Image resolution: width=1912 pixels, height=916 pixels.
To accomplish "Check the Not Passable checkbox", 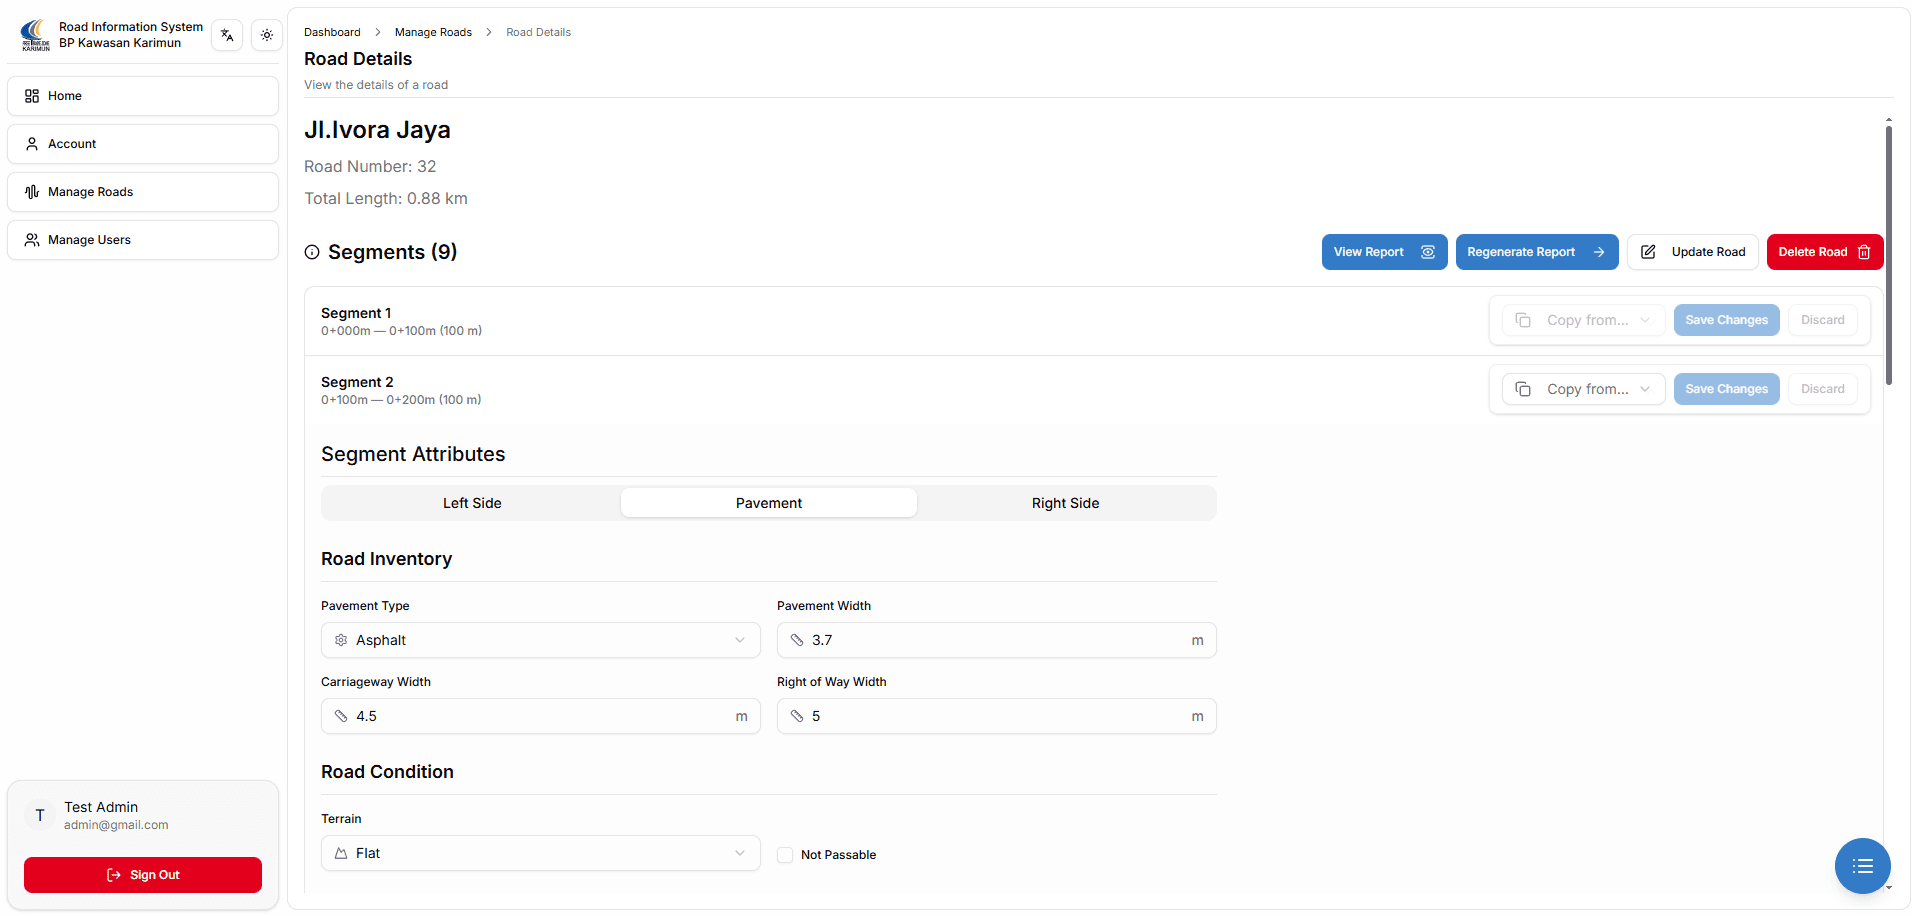I will click(x=785, y=855).
